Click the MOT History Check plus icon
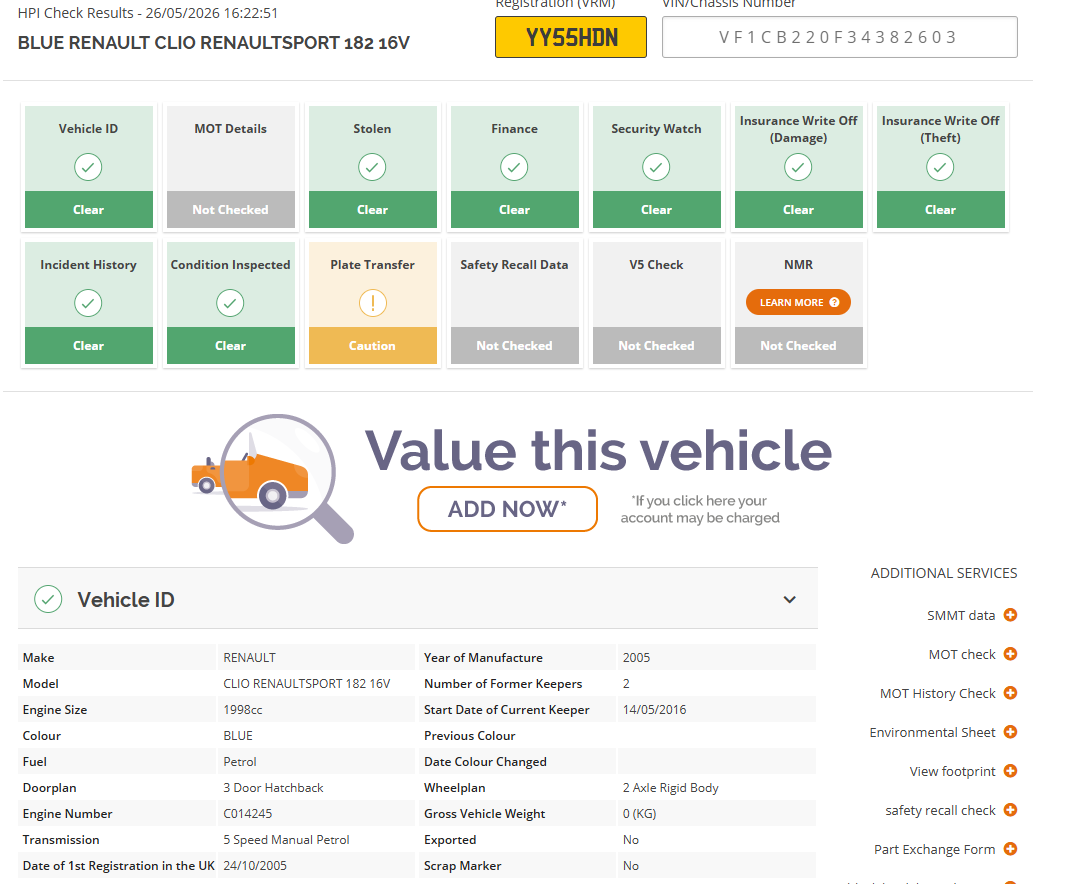Image resolution: width=1081 pixels, height=884 pixels. pos(1011,693)
